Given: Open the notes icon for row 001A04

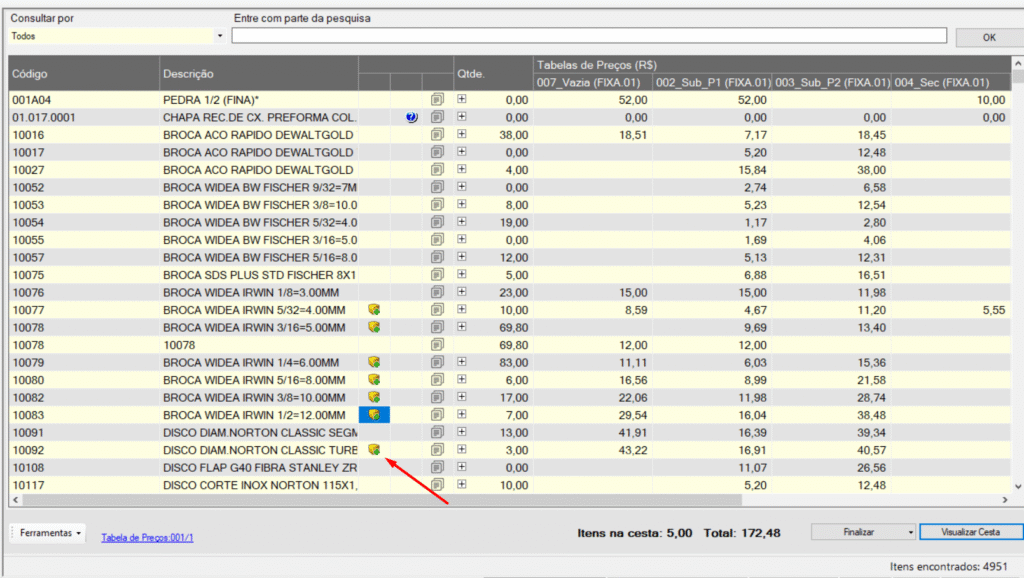Looking at the screenshot, I should tap(437, 100).
